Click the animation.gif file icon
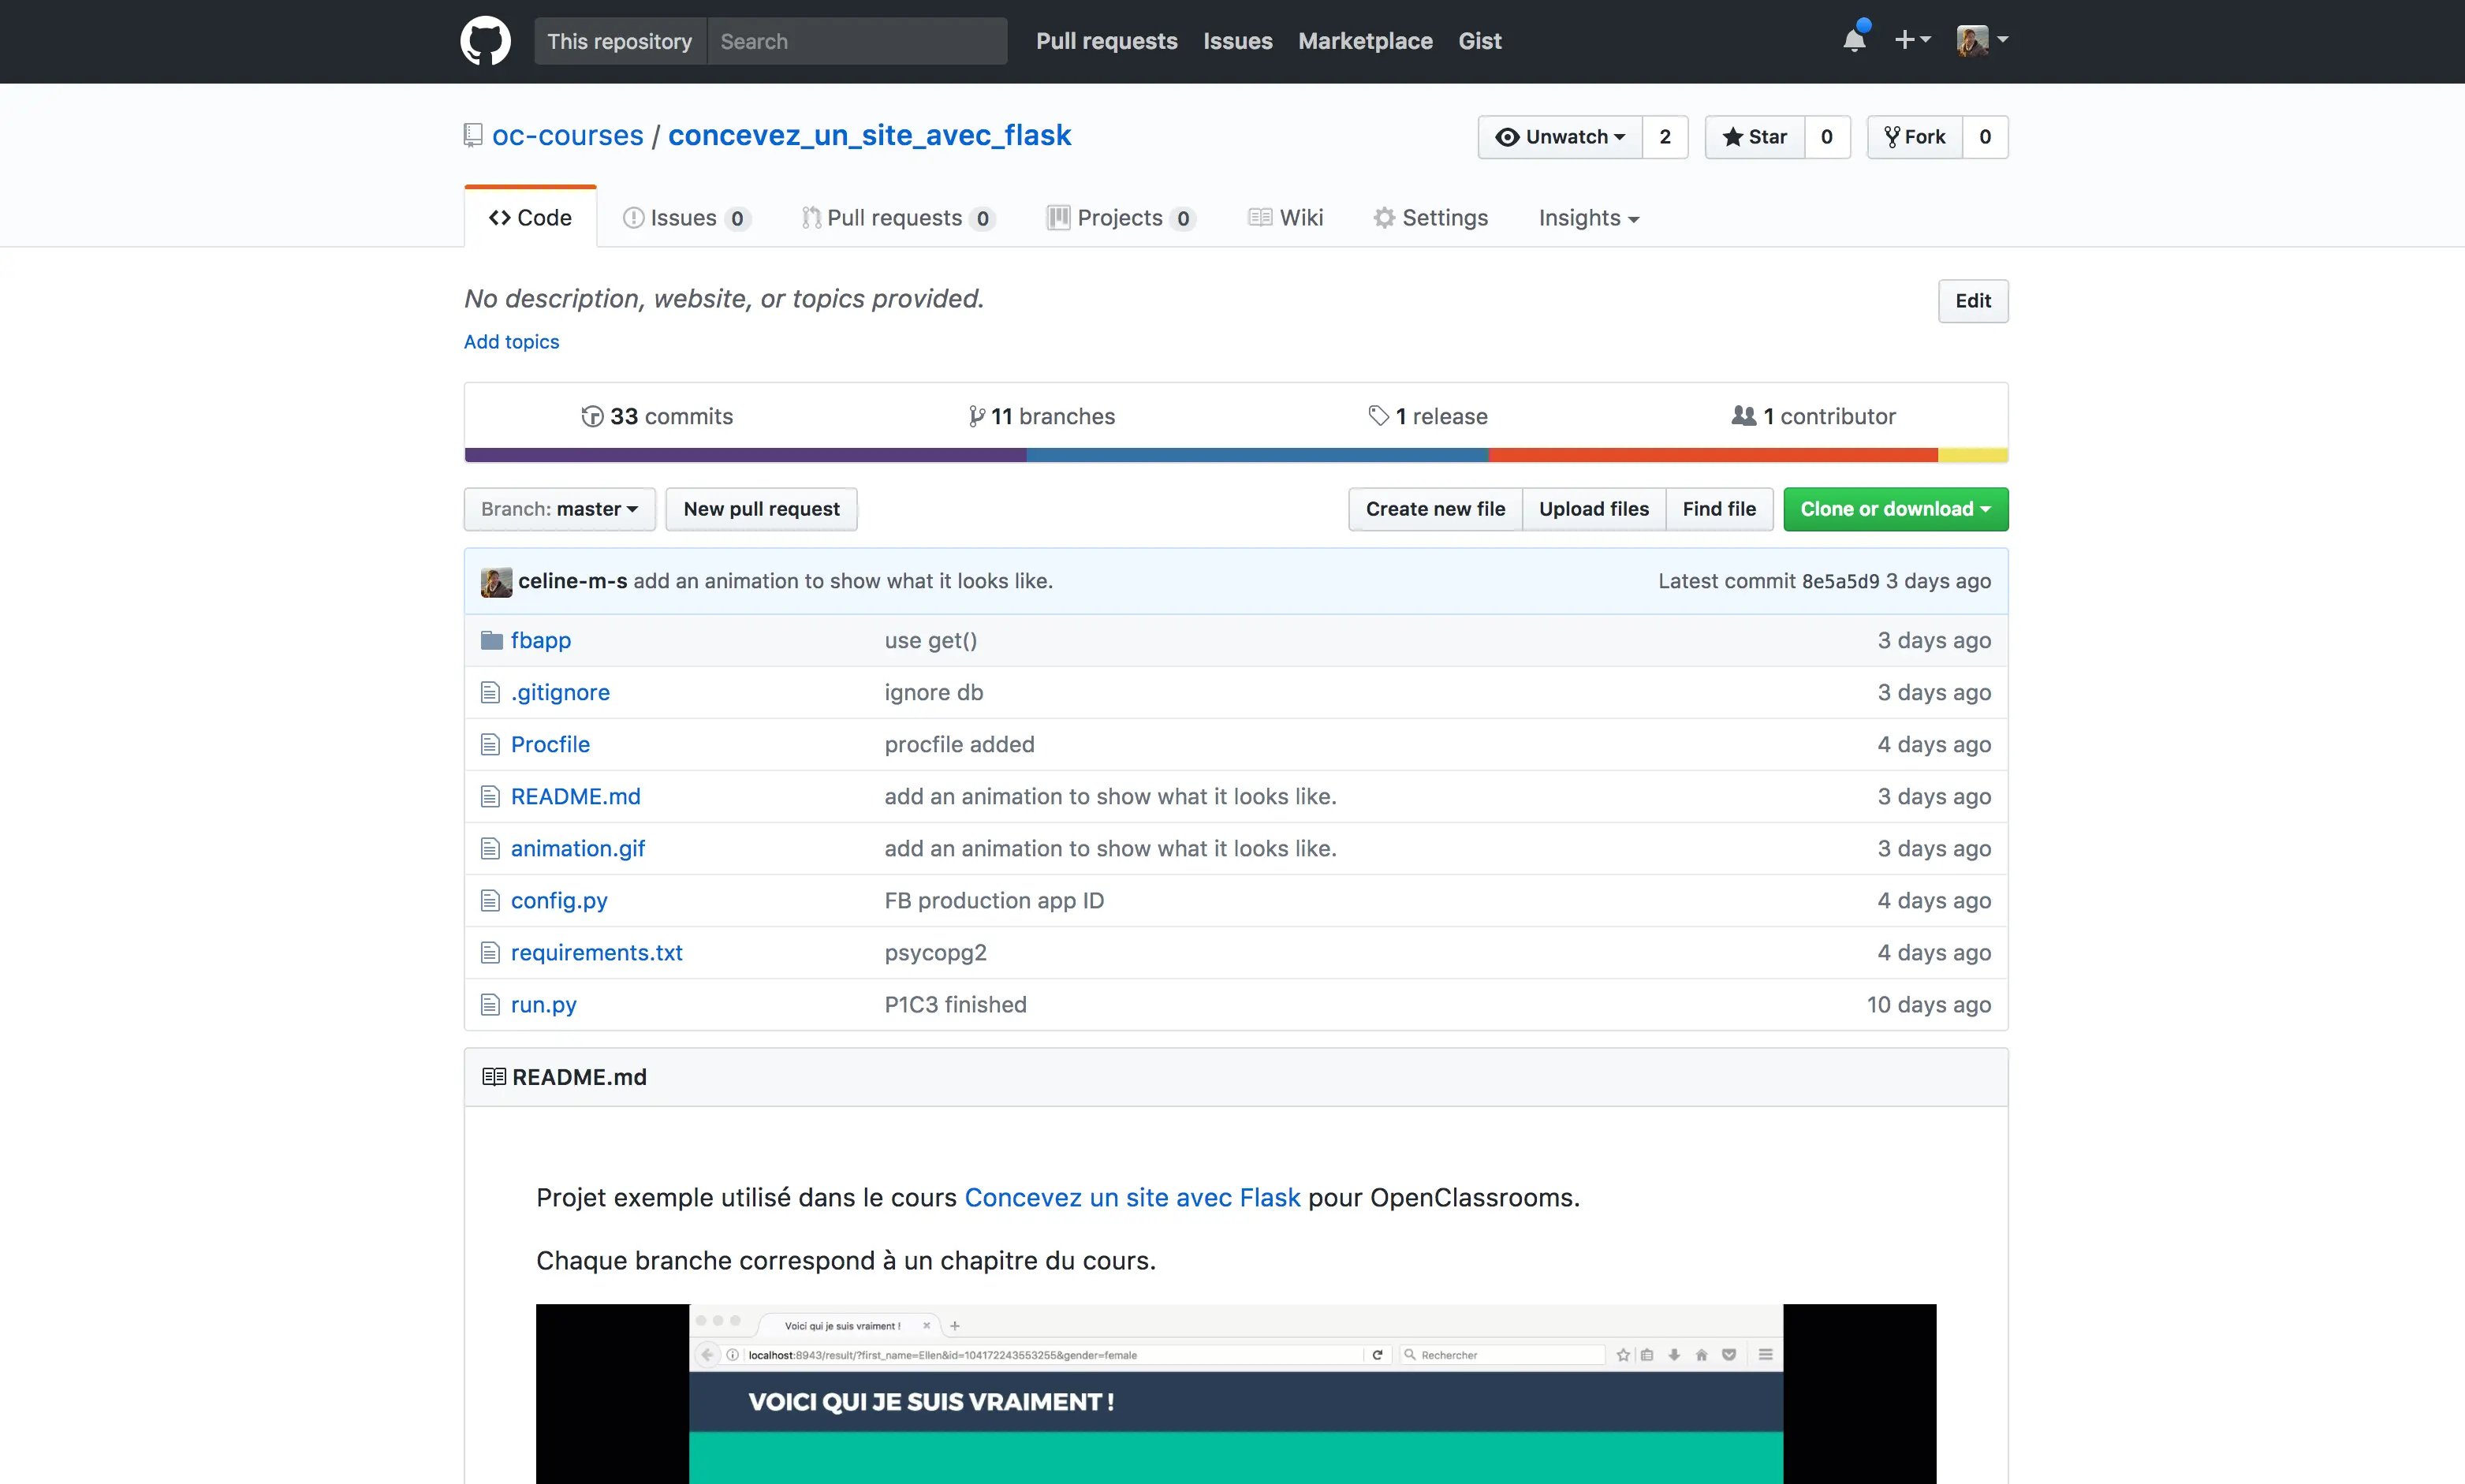This screenshot has width=2465, height=1484. [490, 848]
